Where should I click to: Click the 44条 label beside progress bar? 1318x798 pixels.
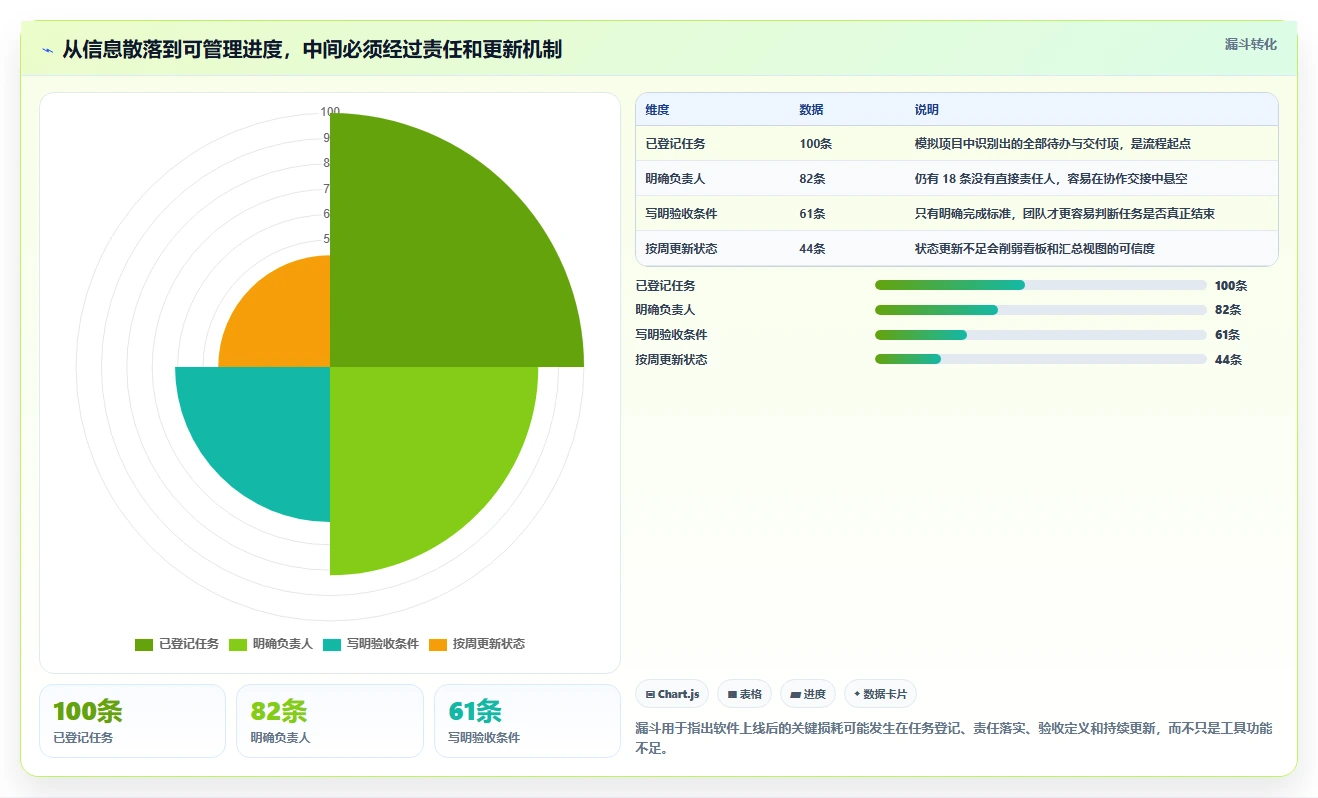point(1228,360)
